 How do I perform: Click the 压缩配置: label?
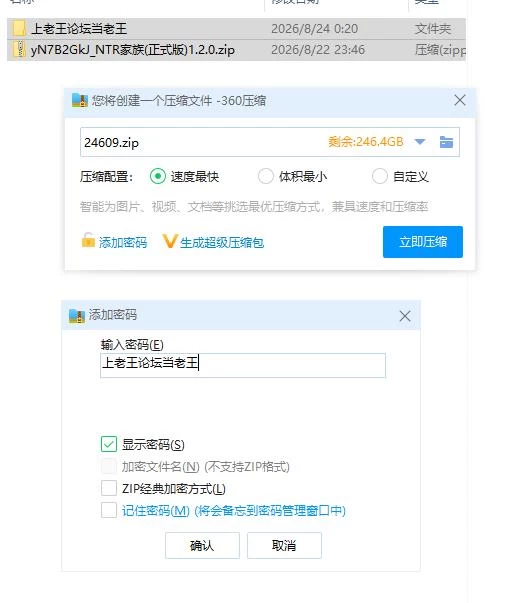pyautogui.click(x=107, y=177)
